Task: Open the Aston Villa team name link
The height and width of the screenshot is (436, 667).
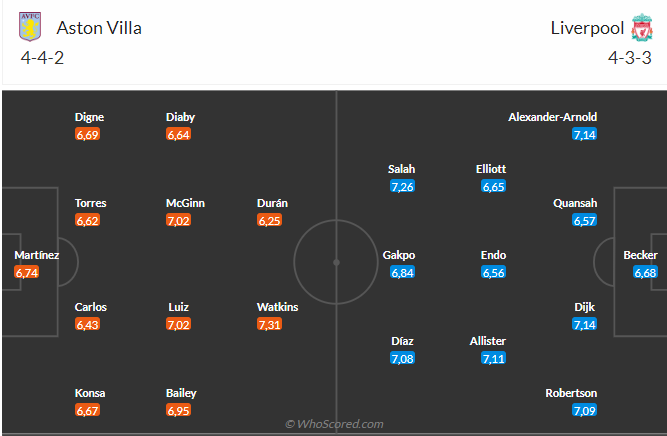Action: click(99, 28)
